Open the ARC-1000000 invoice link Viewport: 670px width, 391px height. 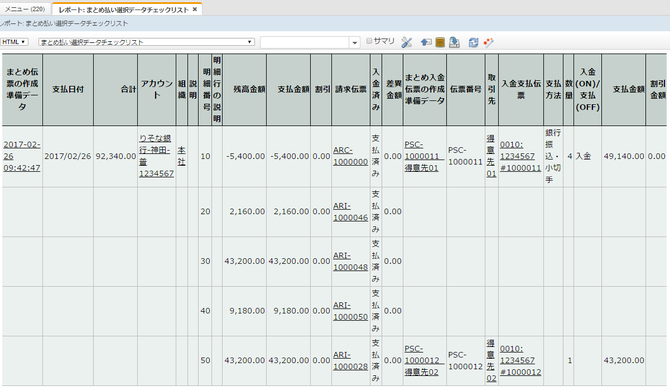[x=350, y=156]
